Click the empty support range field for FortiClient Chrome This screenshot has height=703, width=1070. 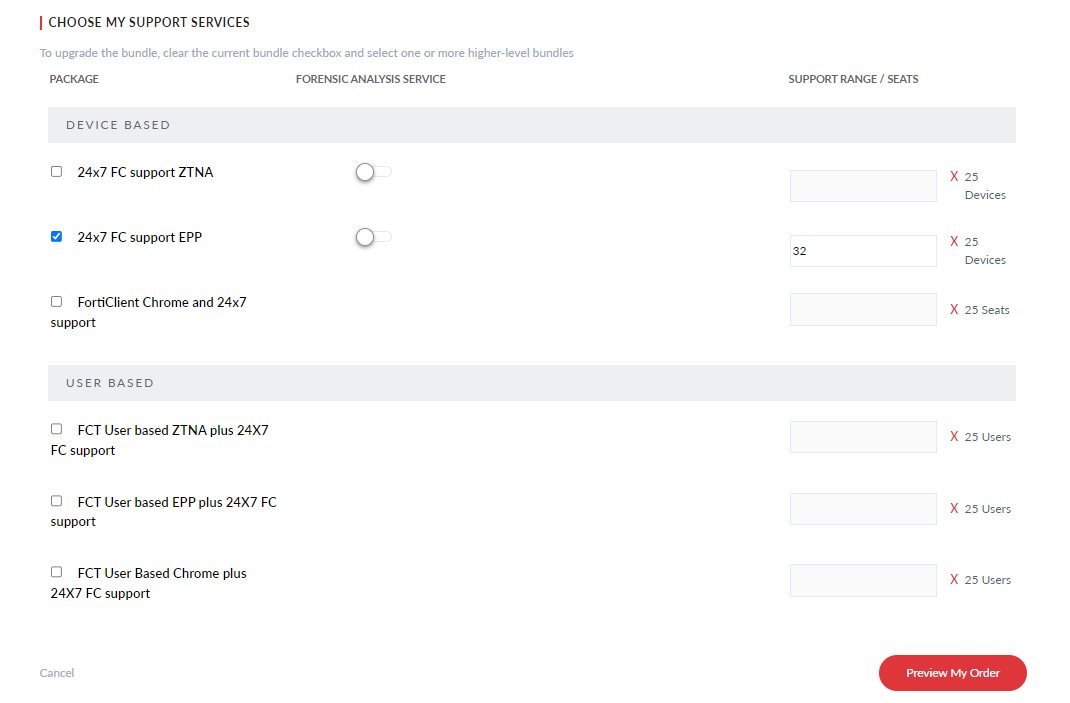pyautogui.click(x=862, y=309)
